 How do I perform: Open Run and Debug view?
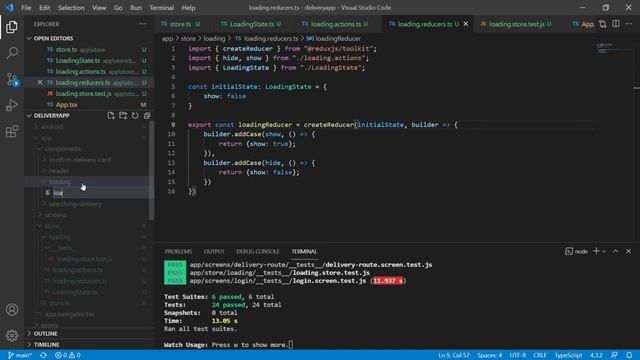[x=12, y=105]
